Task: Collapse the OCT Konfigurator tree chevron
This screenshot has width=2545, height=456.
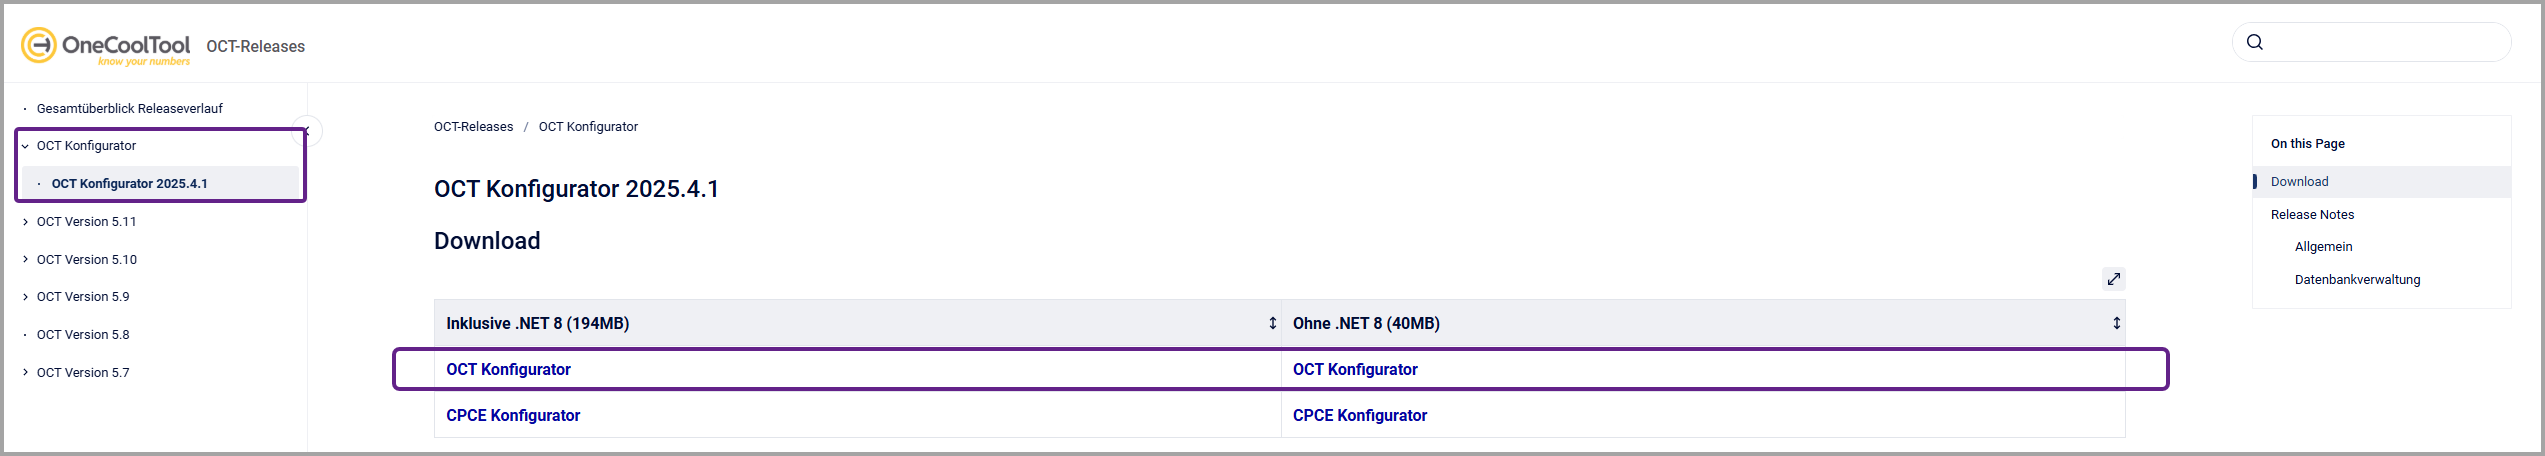Action: (x=25, y=146)
